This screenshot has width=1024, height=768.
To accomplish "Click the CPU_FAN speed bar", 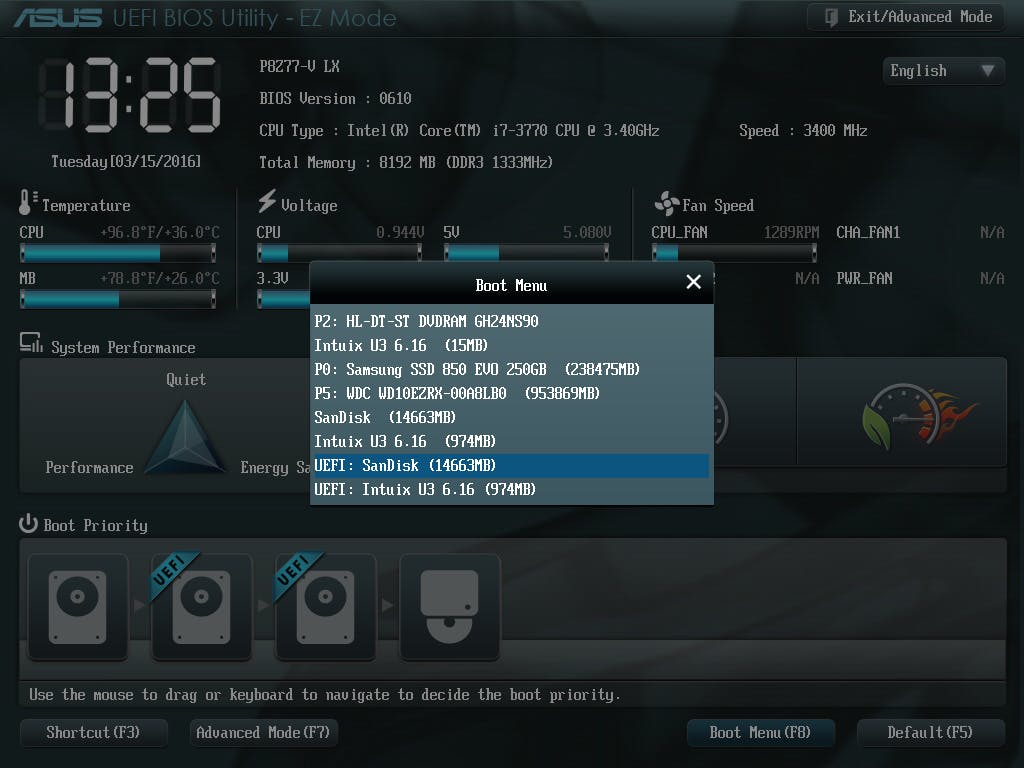I will [734, 252].
